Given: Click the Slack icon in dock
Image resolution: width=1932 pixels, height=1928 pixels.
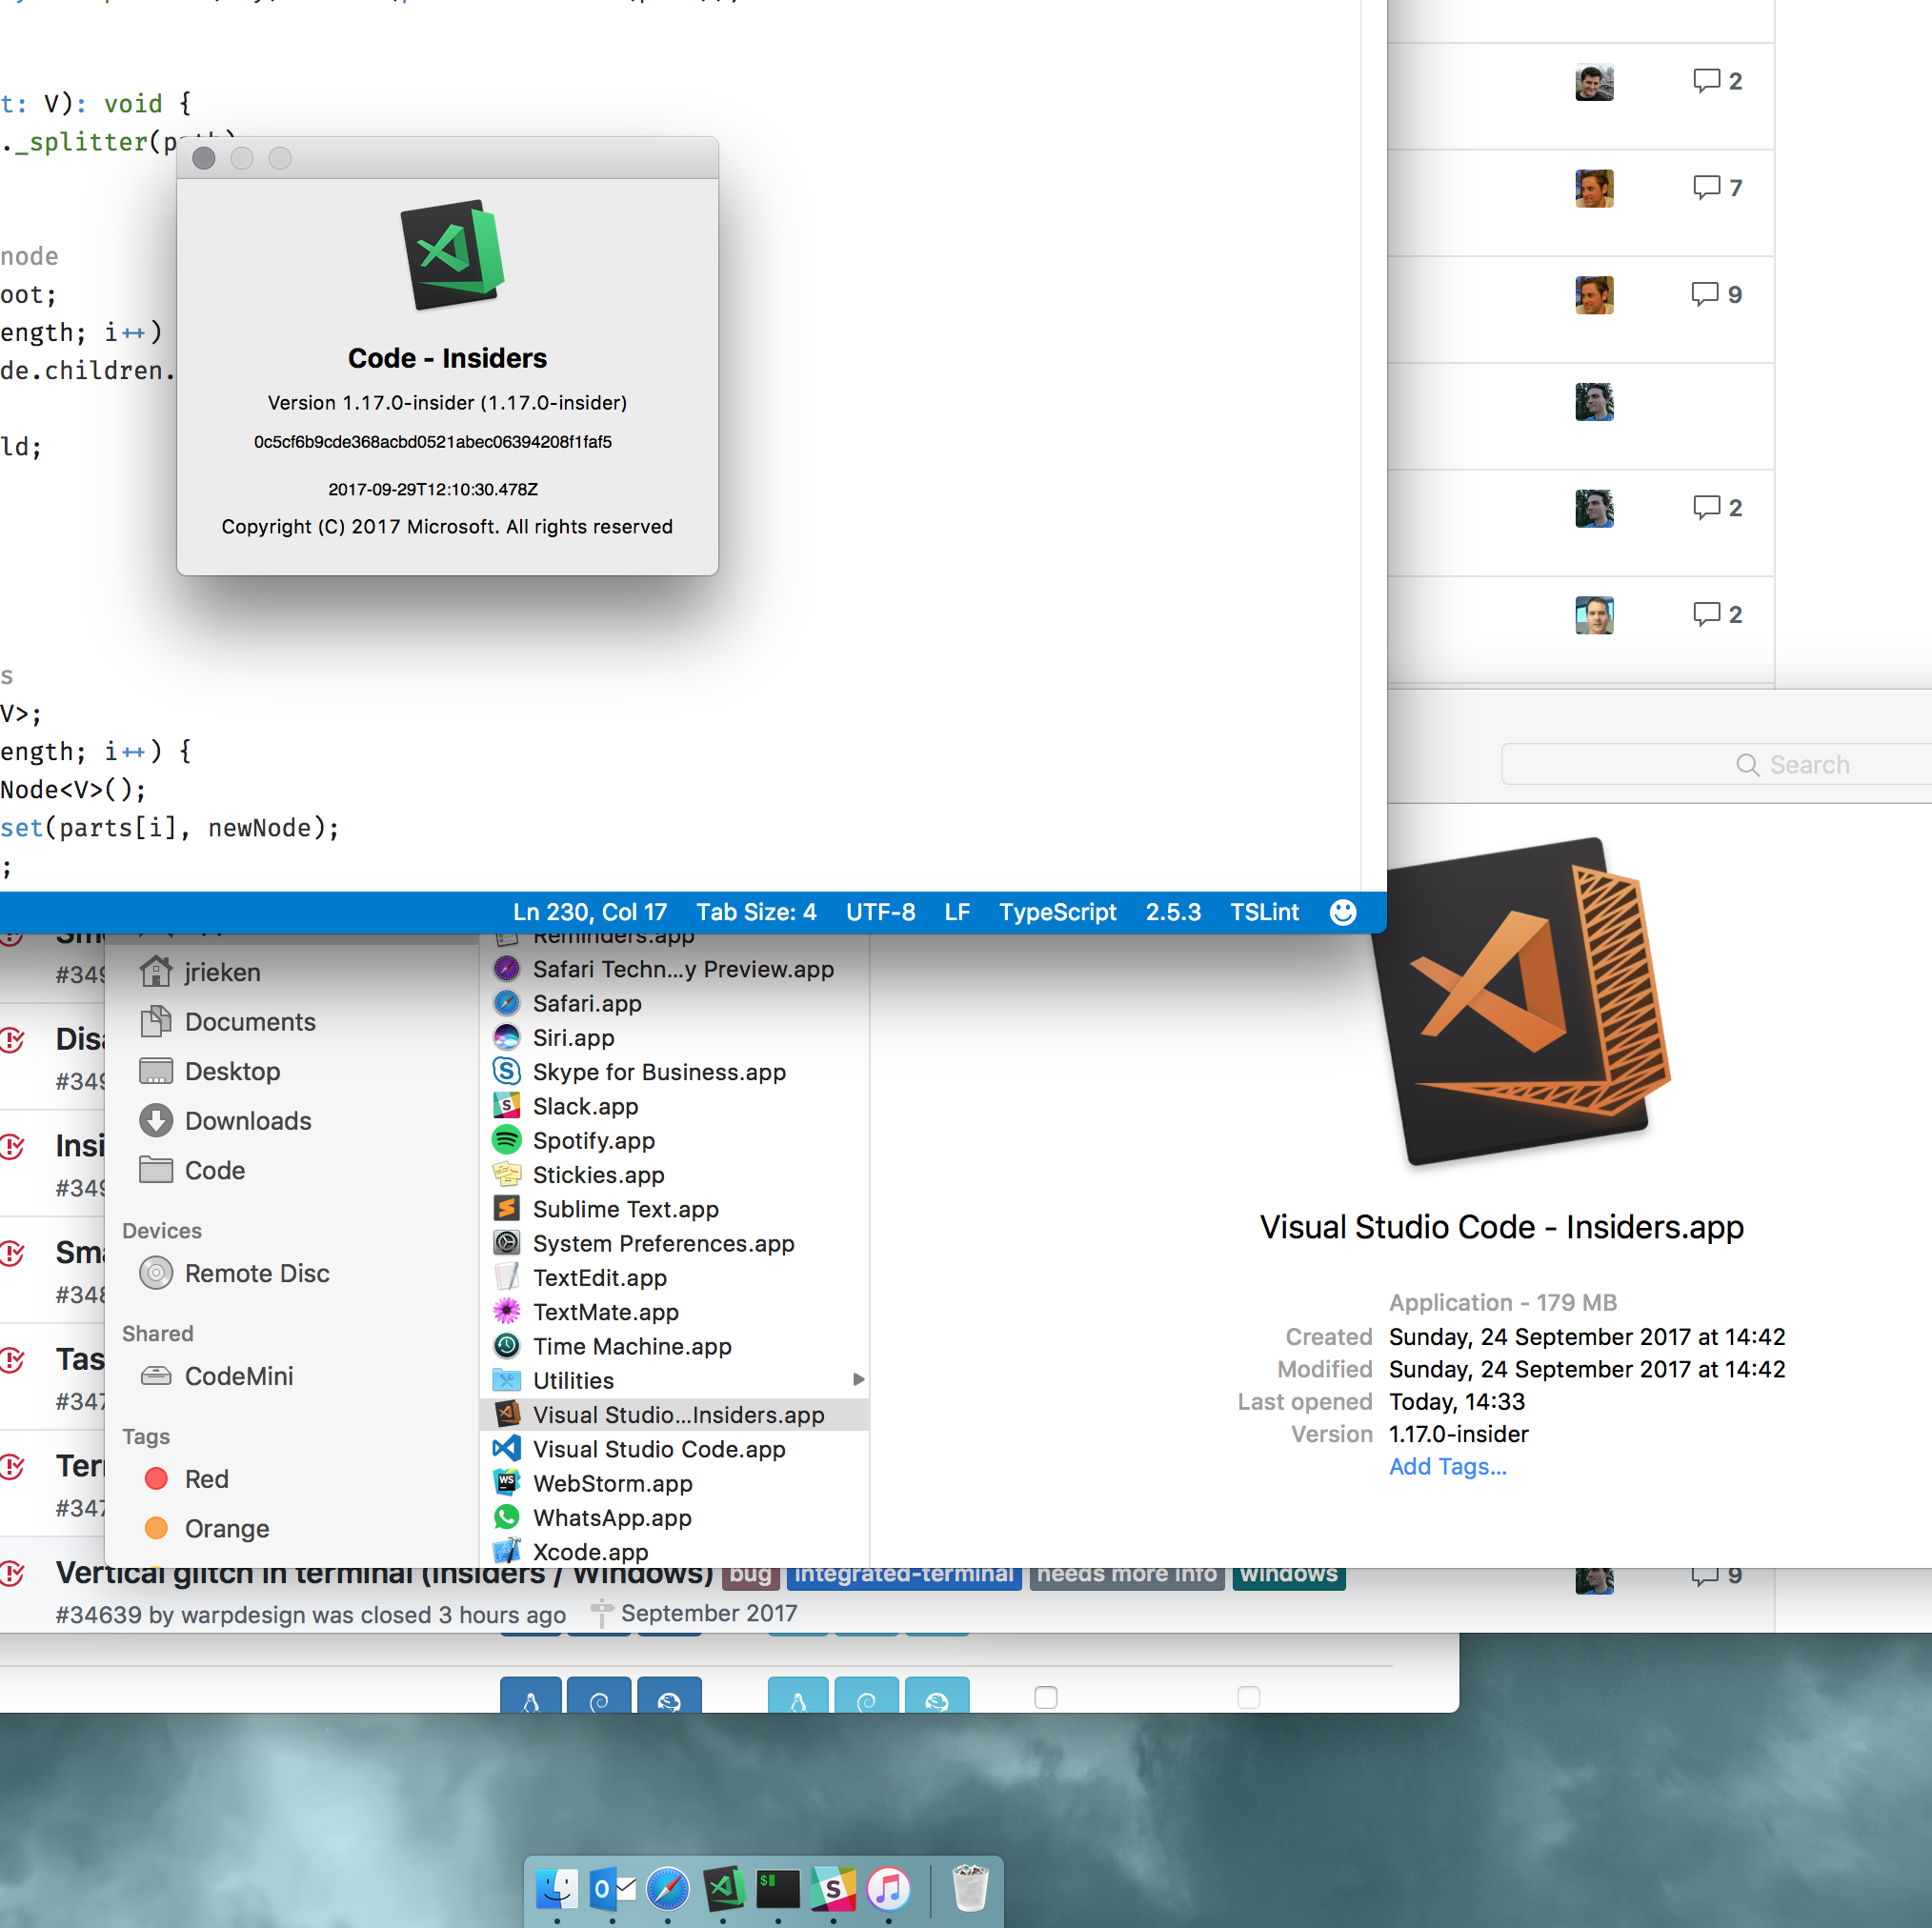Looking at the screenshot, I should click(x=833, y=1889).
